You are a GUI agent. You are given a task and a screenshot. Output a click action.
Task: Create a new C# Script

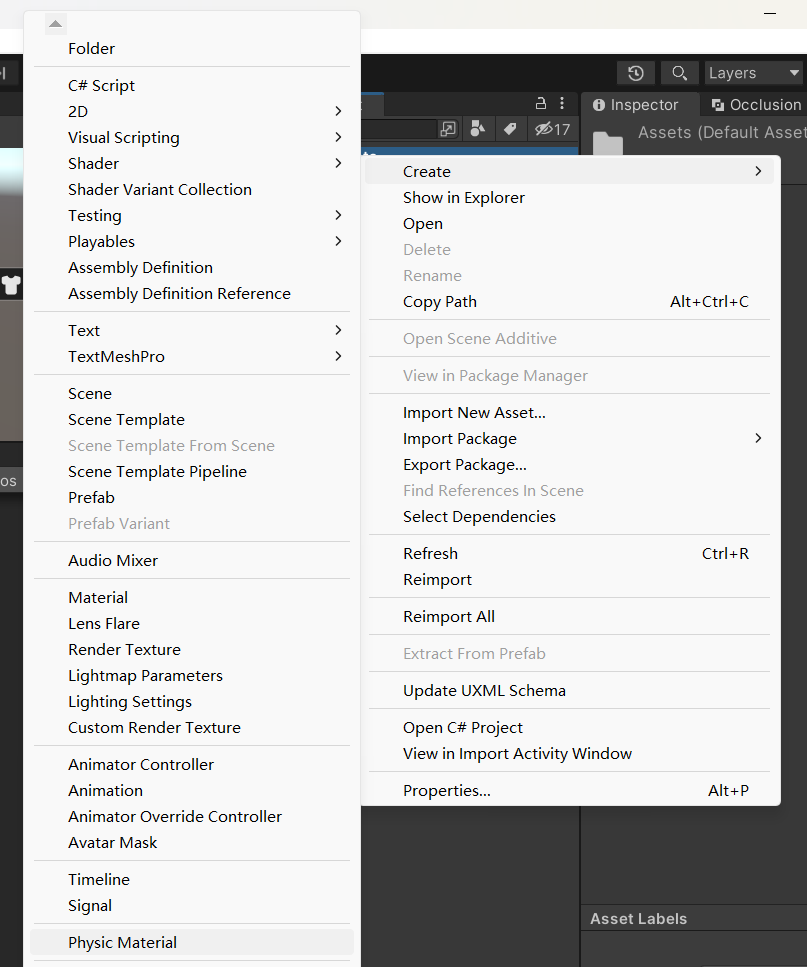[x=192, y=86]
